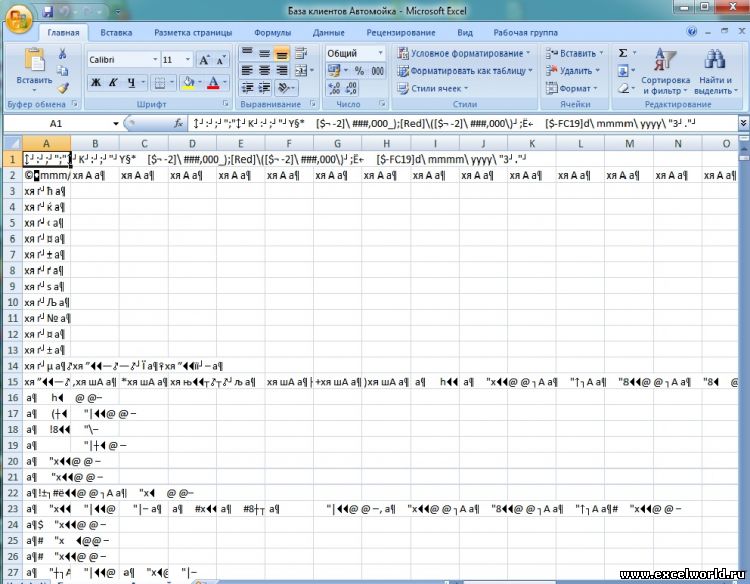Open Вид ribbon tab

[465, 33]
